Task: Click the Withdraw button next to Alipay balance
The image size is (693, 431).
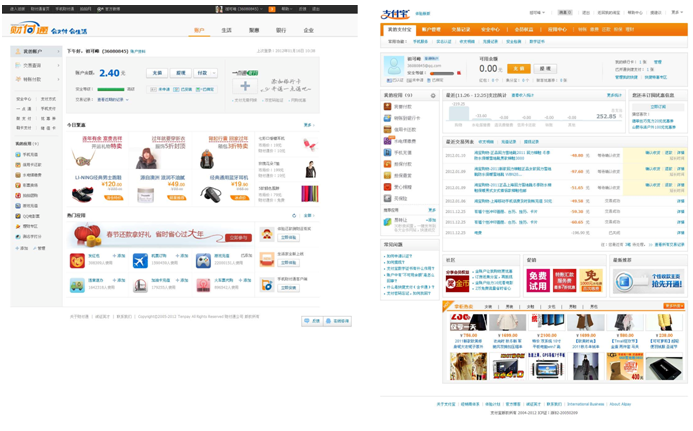Action: click(545, 69)
